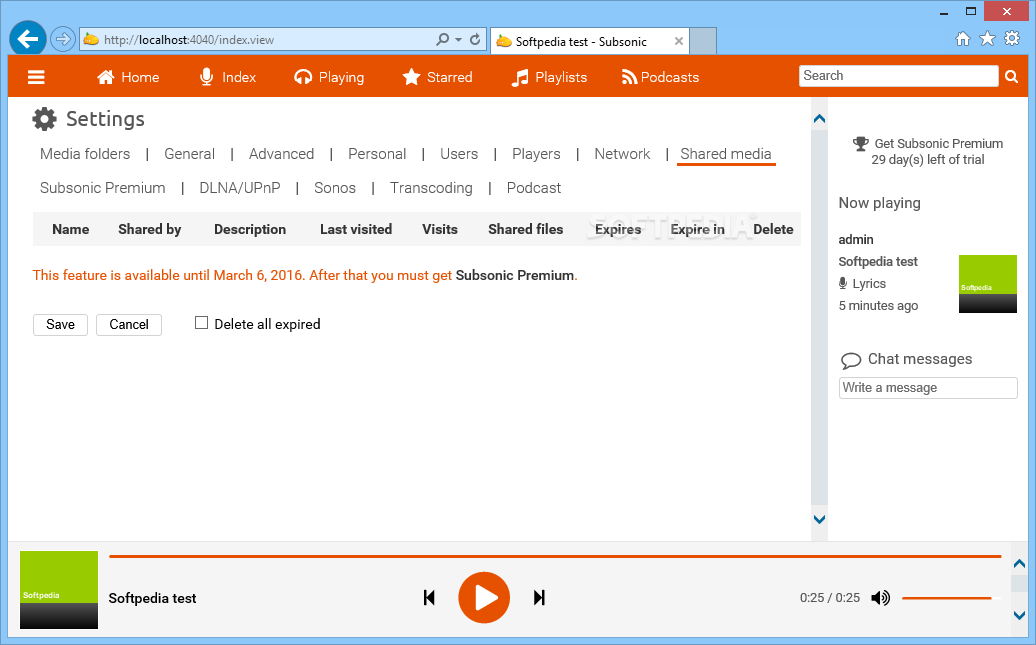
Task: Open a new browser tab
Action: pos(703,41)
